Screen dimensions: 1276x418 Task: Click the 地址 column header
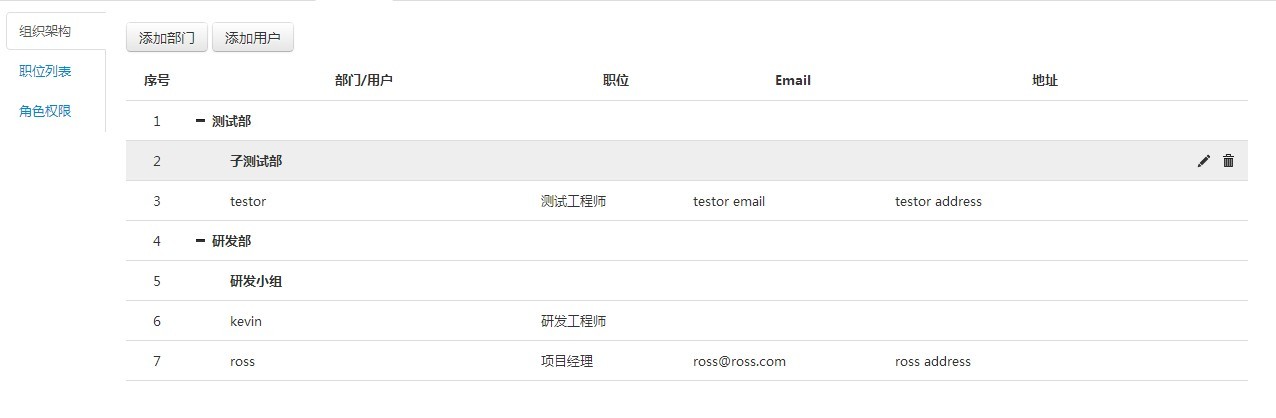pos(1045,80)
